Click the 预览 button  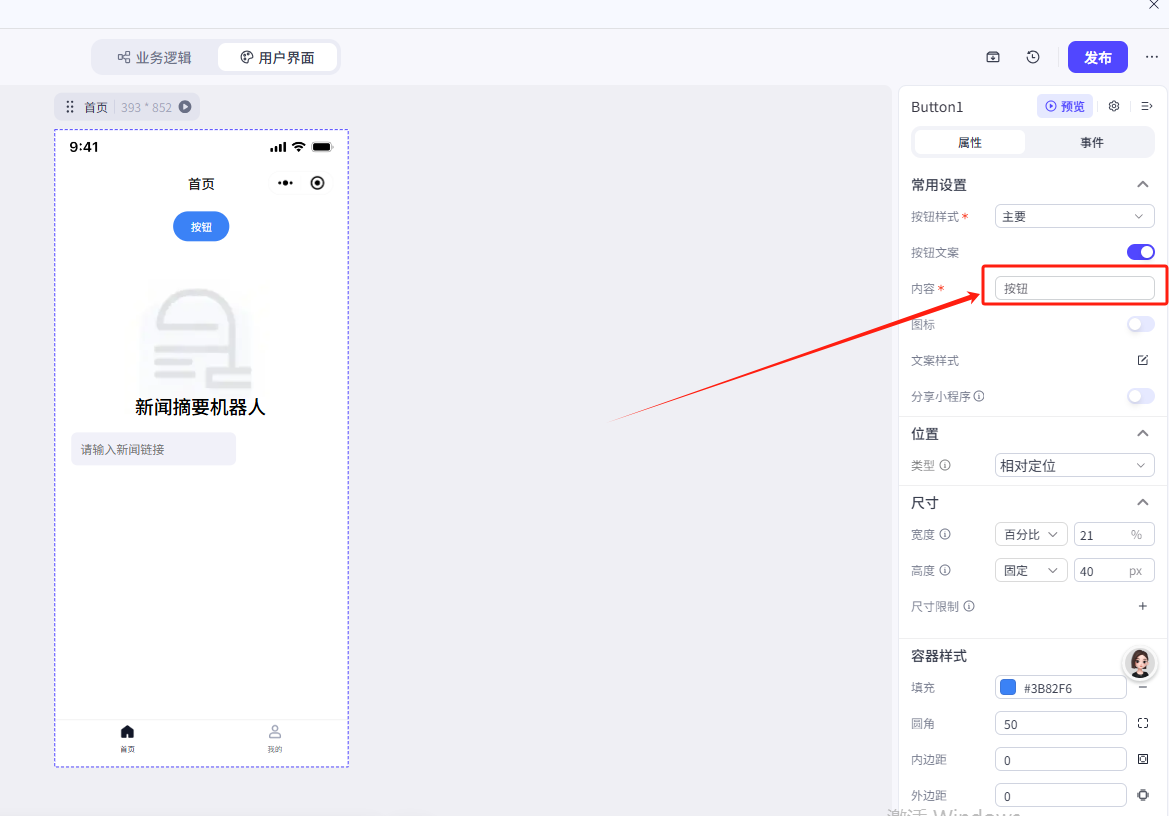1065,106
